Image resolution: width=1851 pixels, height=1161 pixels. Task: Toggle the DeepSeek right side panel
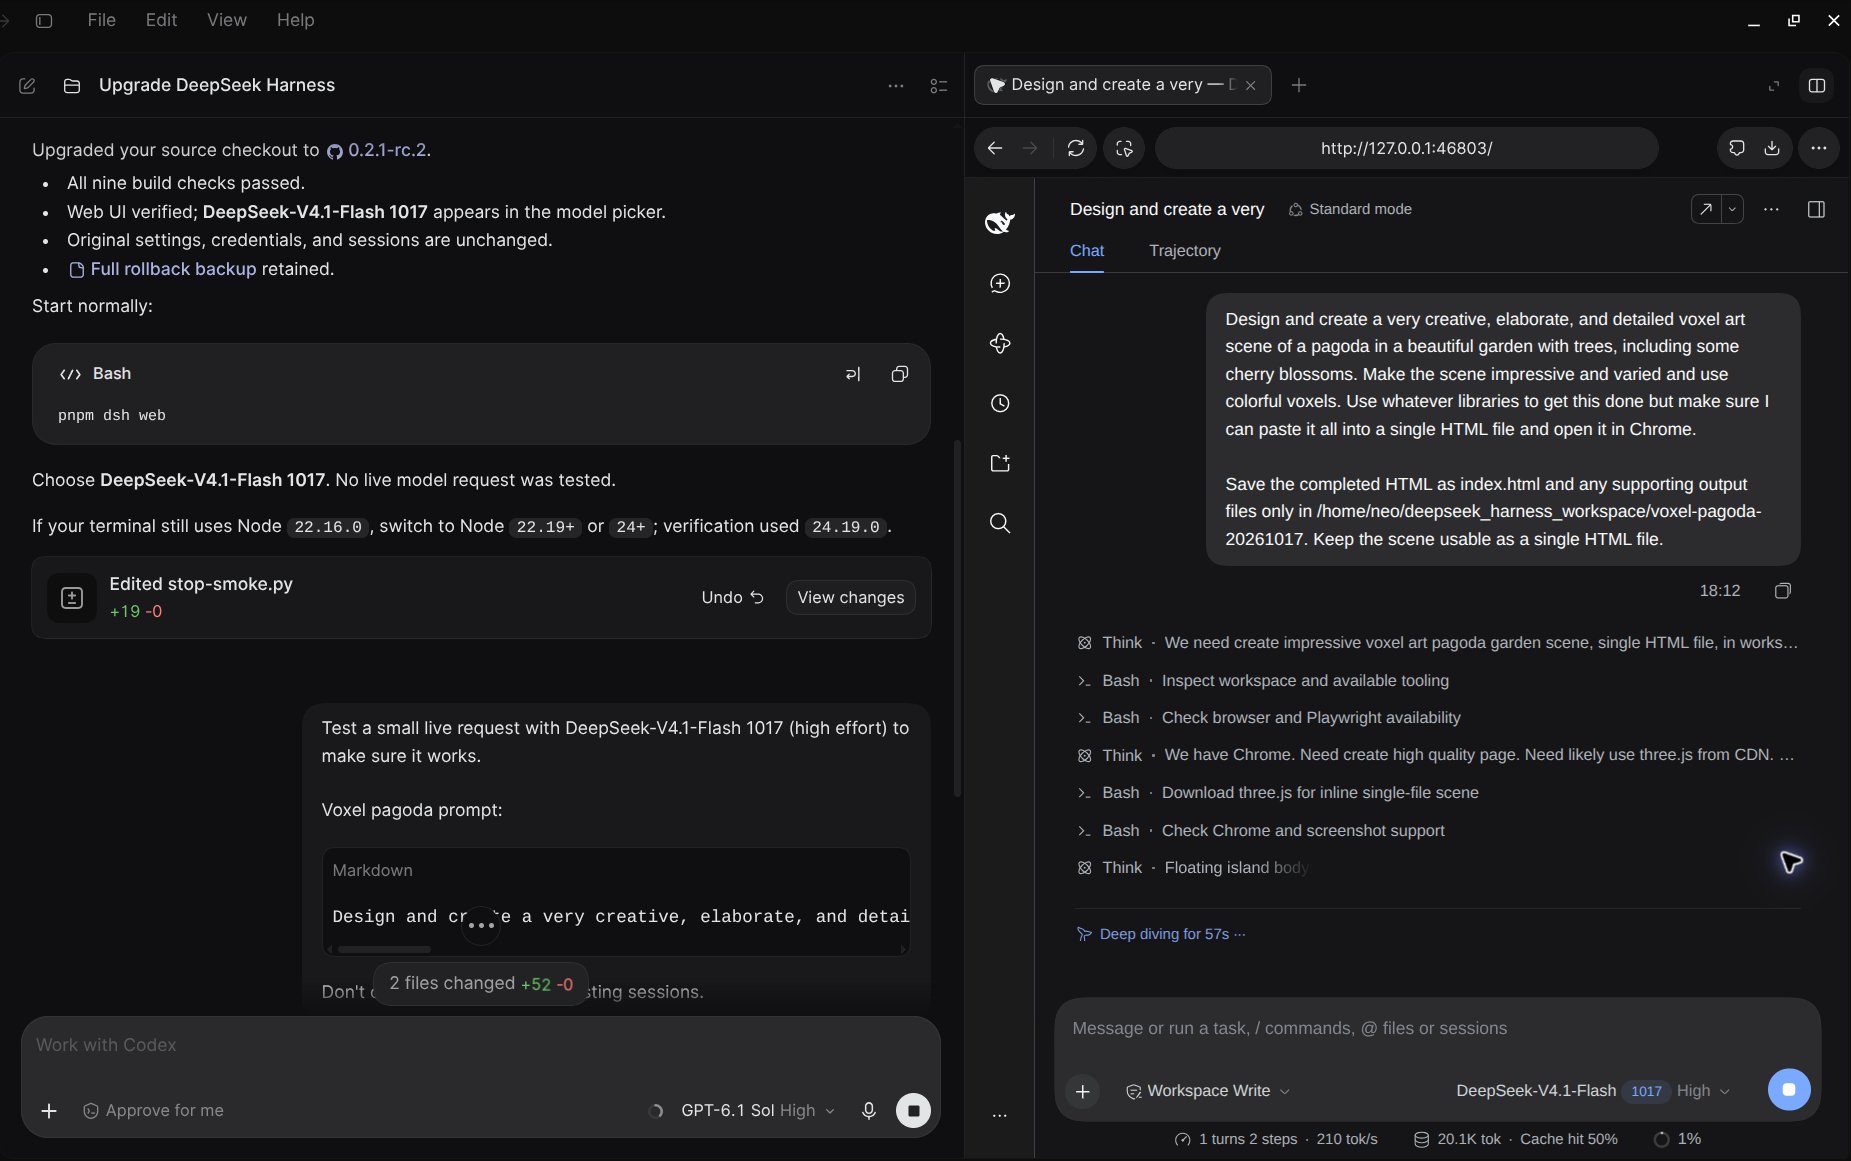[1817, 209]
